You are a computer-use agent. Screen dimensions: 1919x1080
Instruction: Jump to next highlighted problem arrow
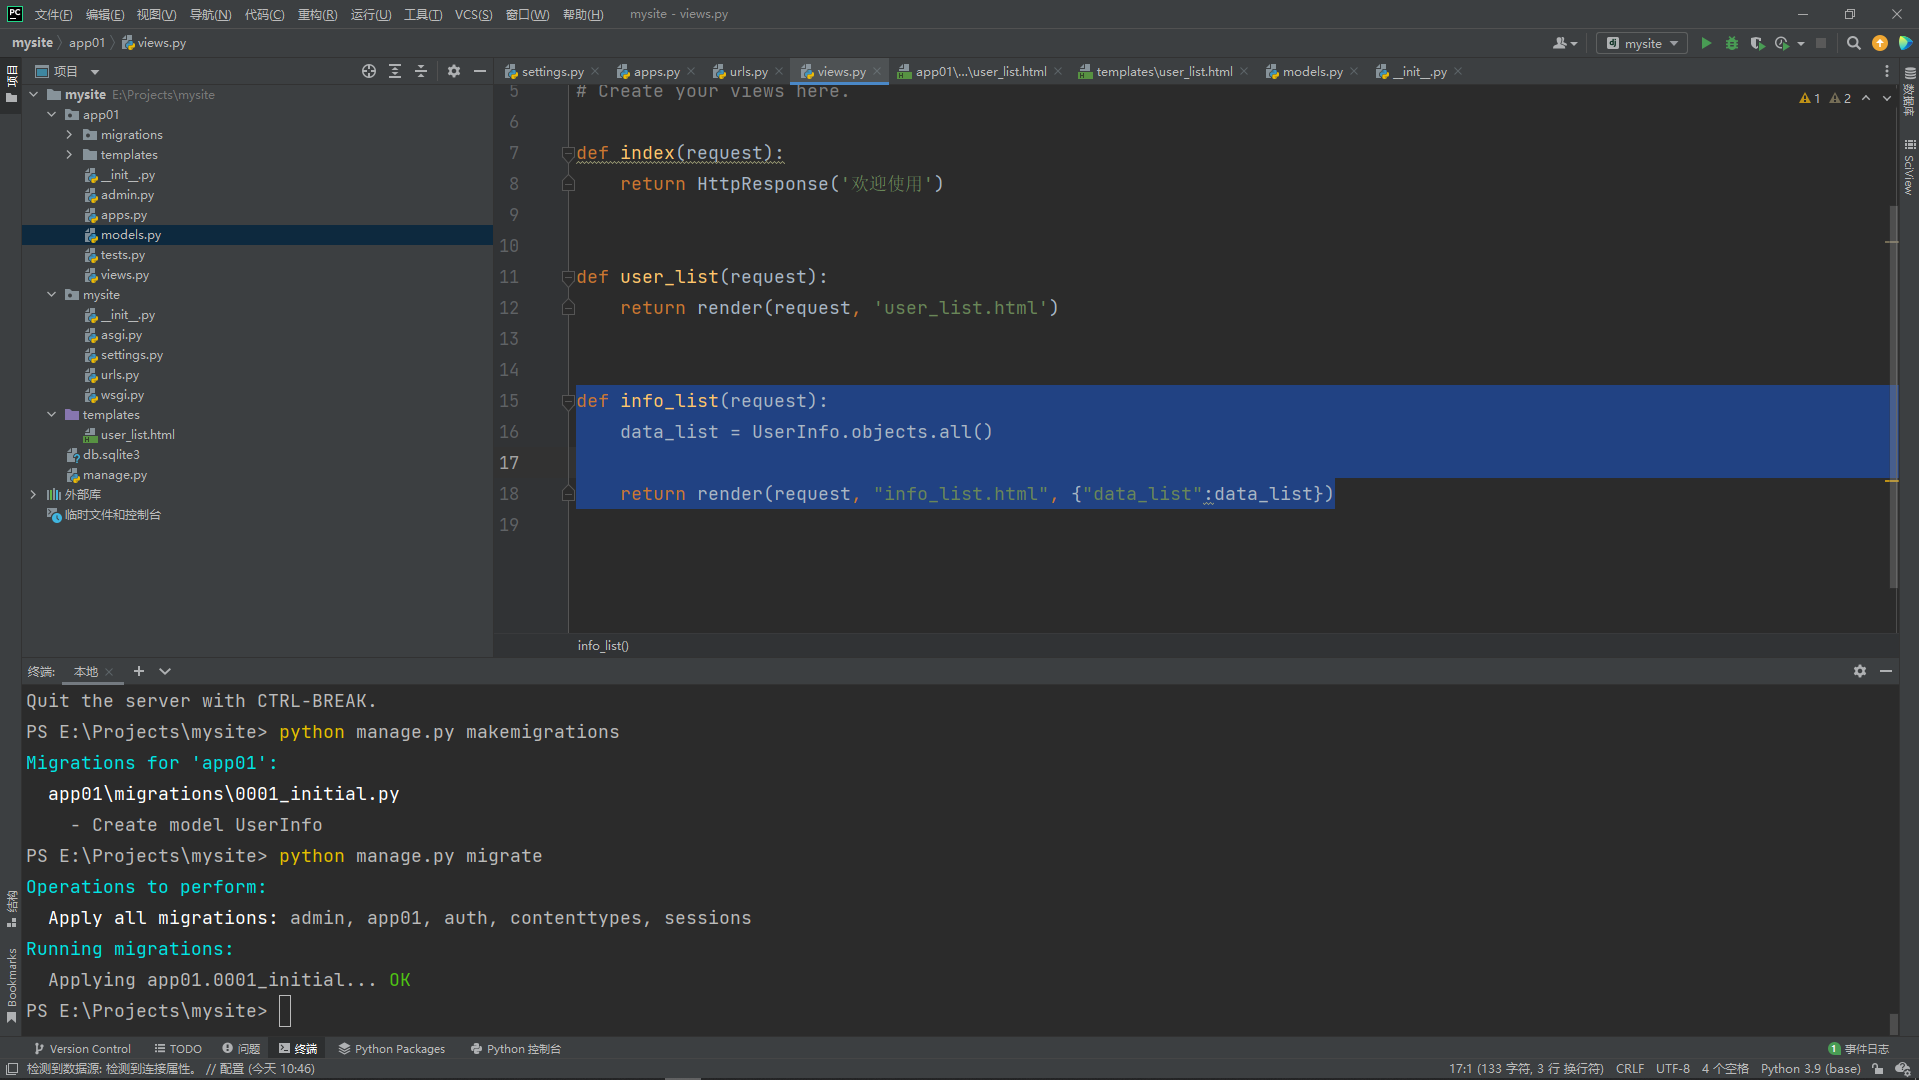pos(1887,98)
